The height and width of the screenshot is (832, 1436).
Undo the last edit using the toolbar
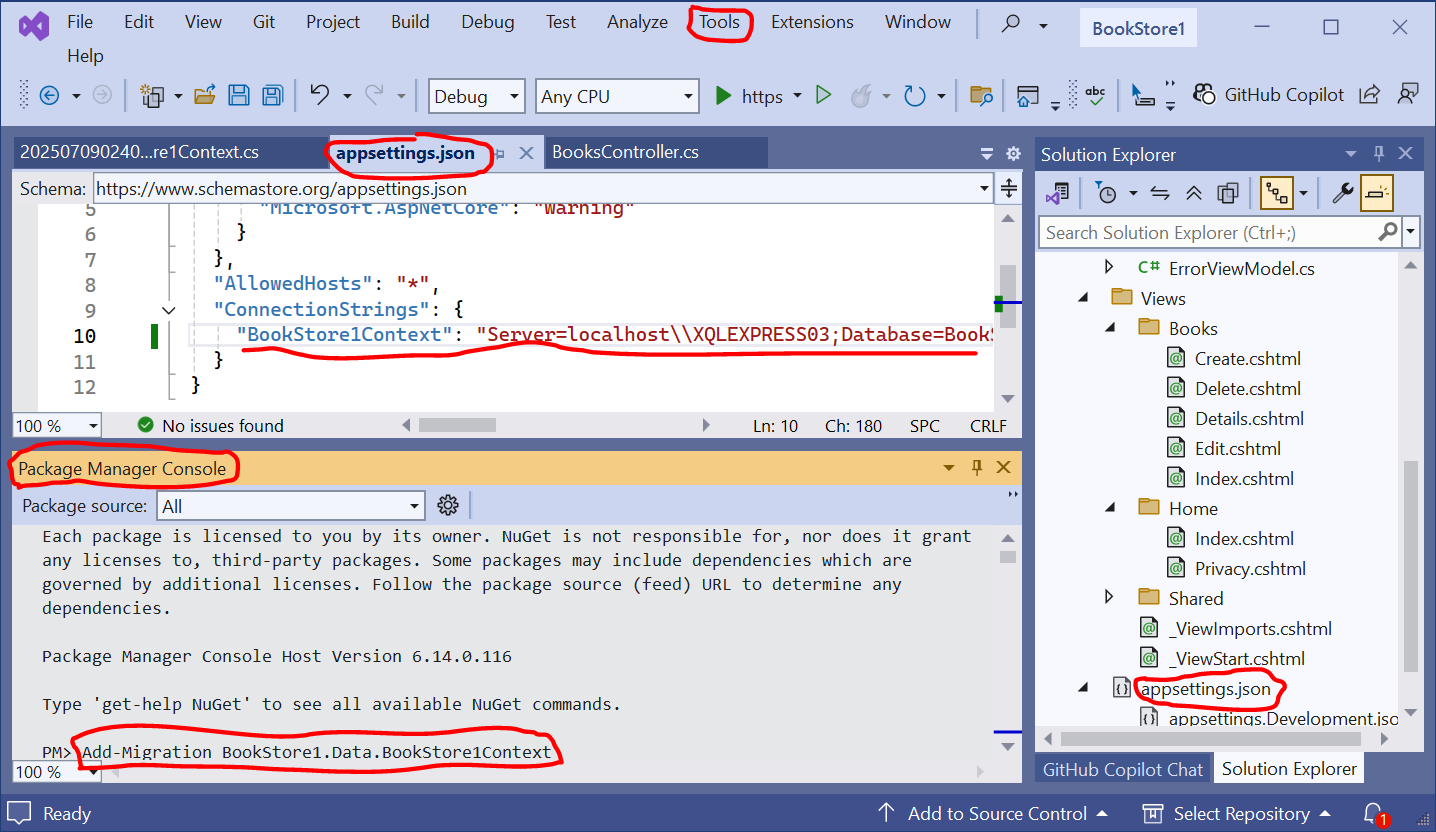pos(320,96)
